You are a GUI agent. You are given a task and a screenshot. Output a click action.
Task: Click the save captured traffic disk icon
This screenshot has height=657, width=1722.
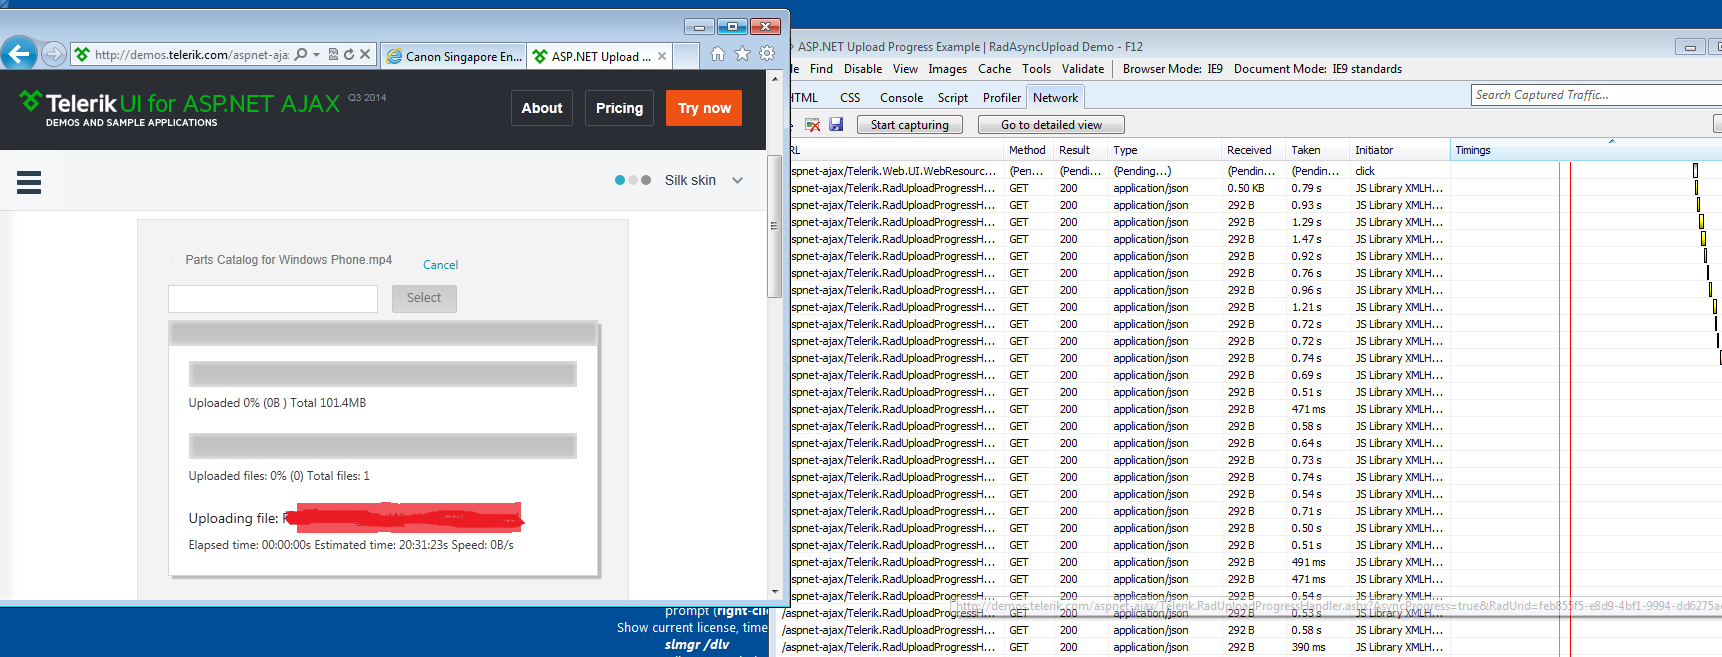(x=836, y=125)
